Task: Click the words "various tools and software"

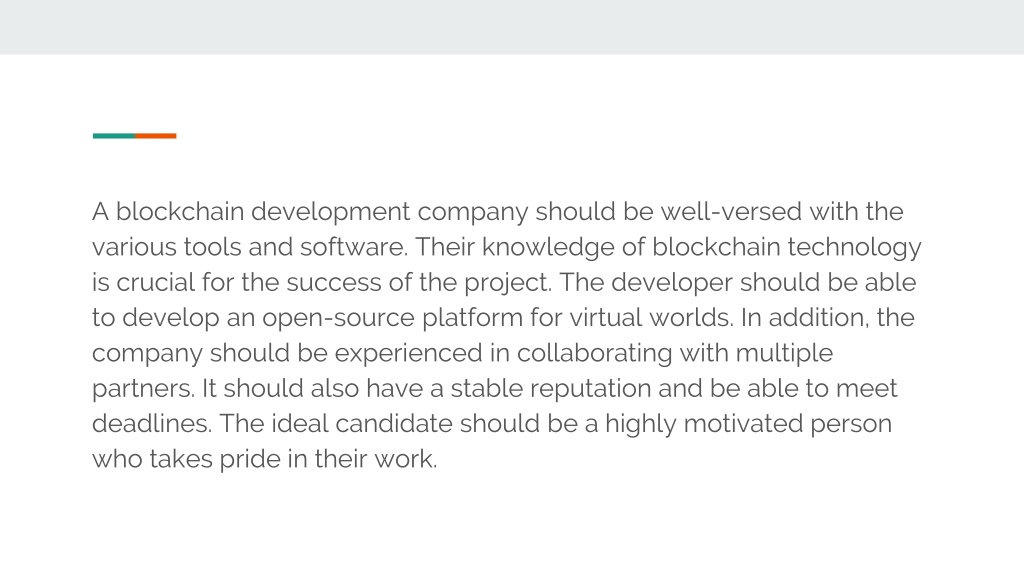Action: [249, 247]
